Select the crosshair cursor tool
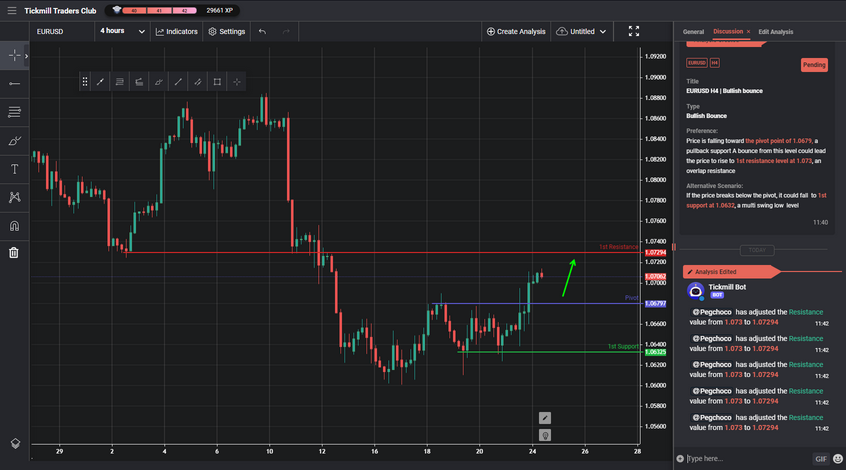 tap(15, 56)
